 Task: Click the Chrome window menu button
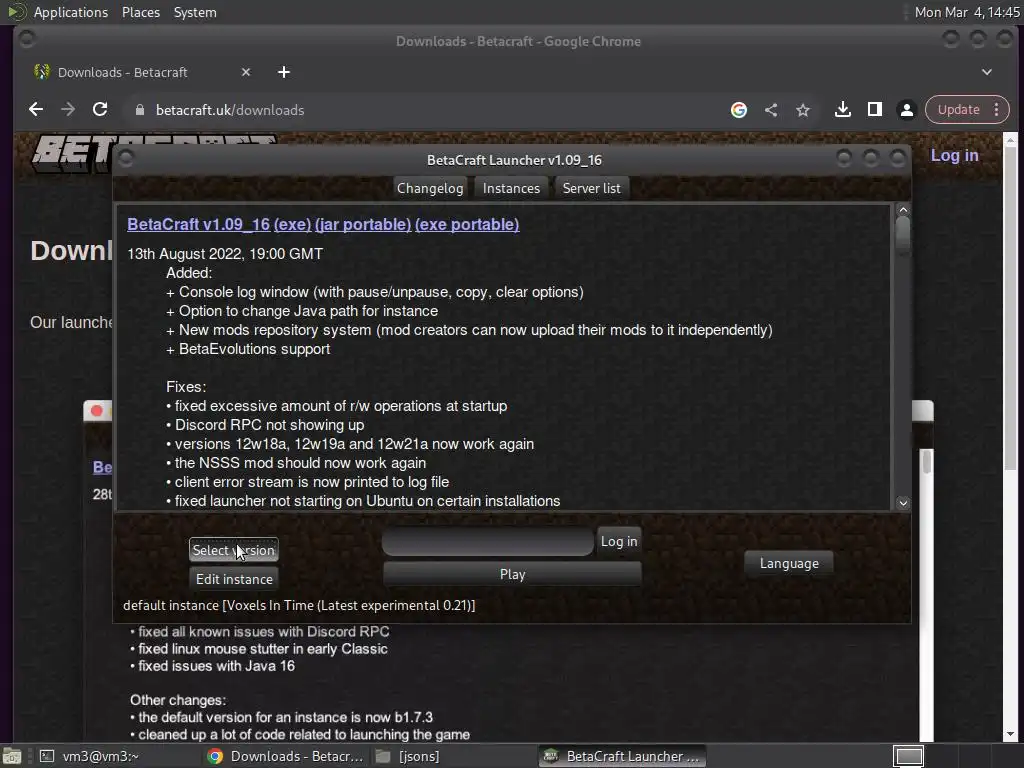(x=26, y=39)
